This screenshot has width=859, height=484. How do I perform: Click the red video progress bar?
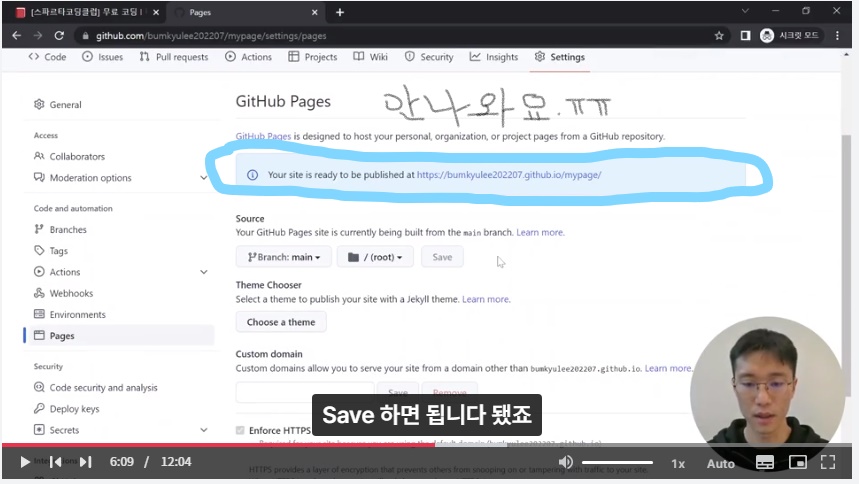[x=218, y=445]
